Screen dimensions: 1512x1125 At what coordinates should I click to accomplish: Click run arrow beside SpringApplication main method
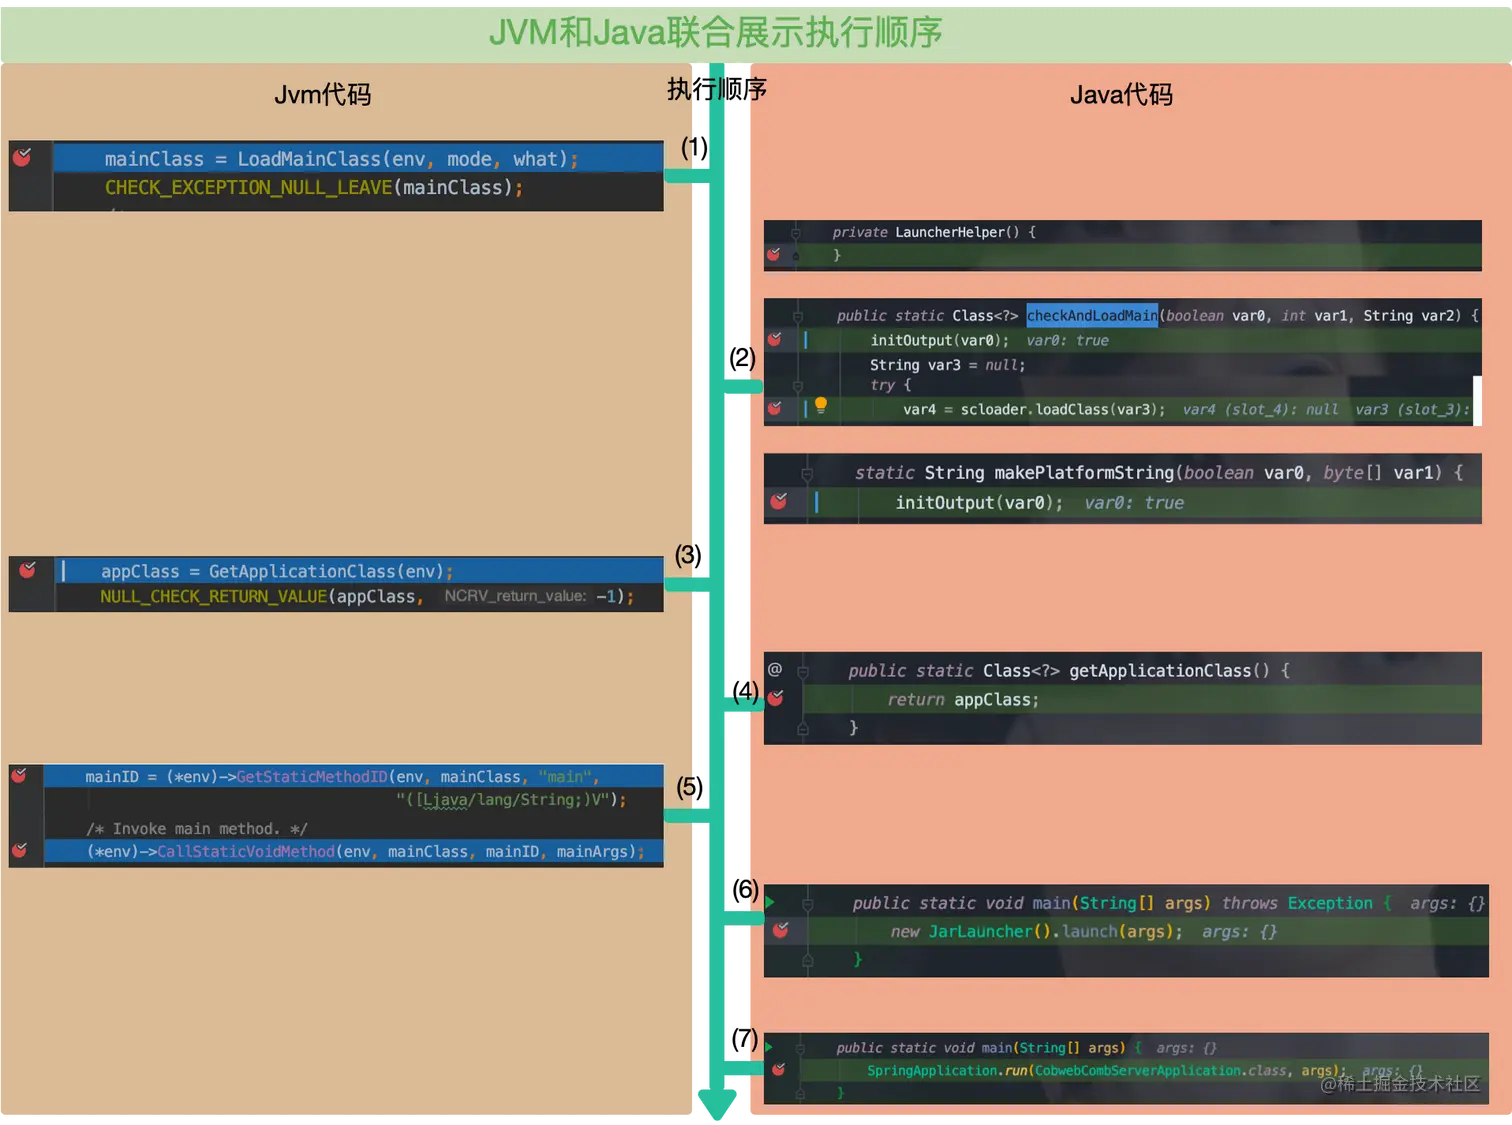pos(769,1047)
